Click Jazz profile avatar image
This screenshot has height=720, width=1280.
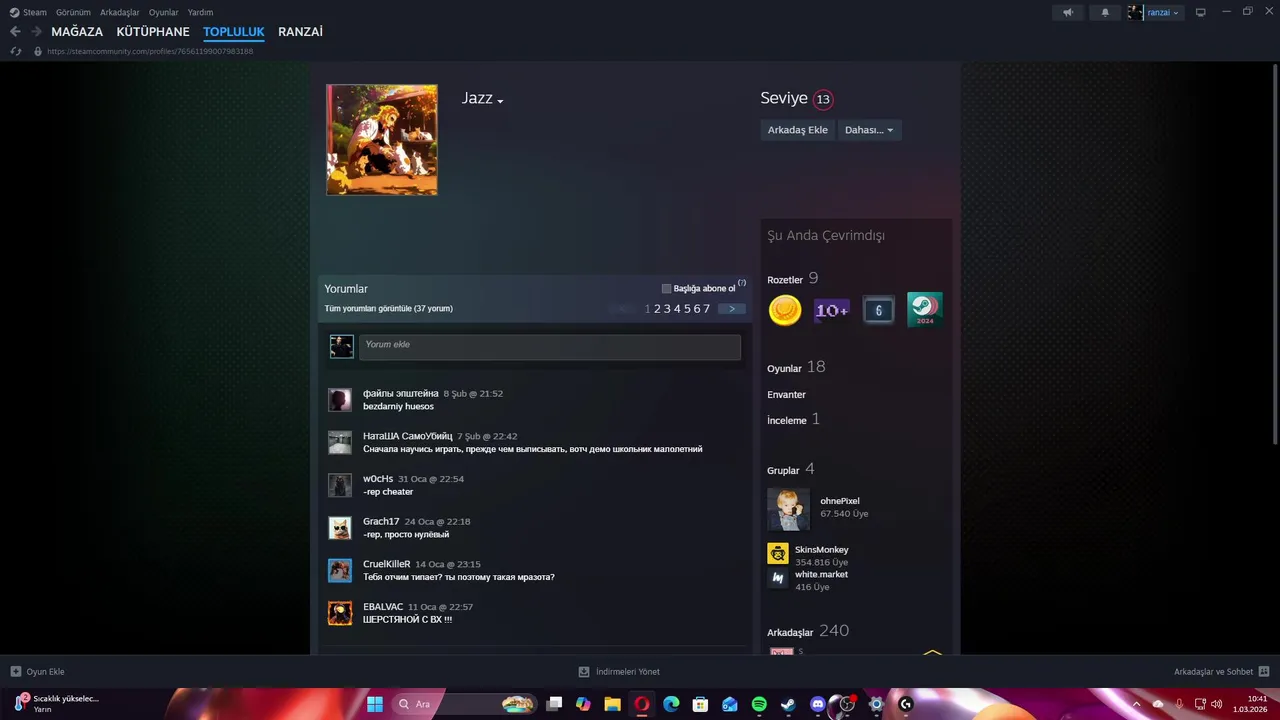pyautogui.click(x=382, y=140)
